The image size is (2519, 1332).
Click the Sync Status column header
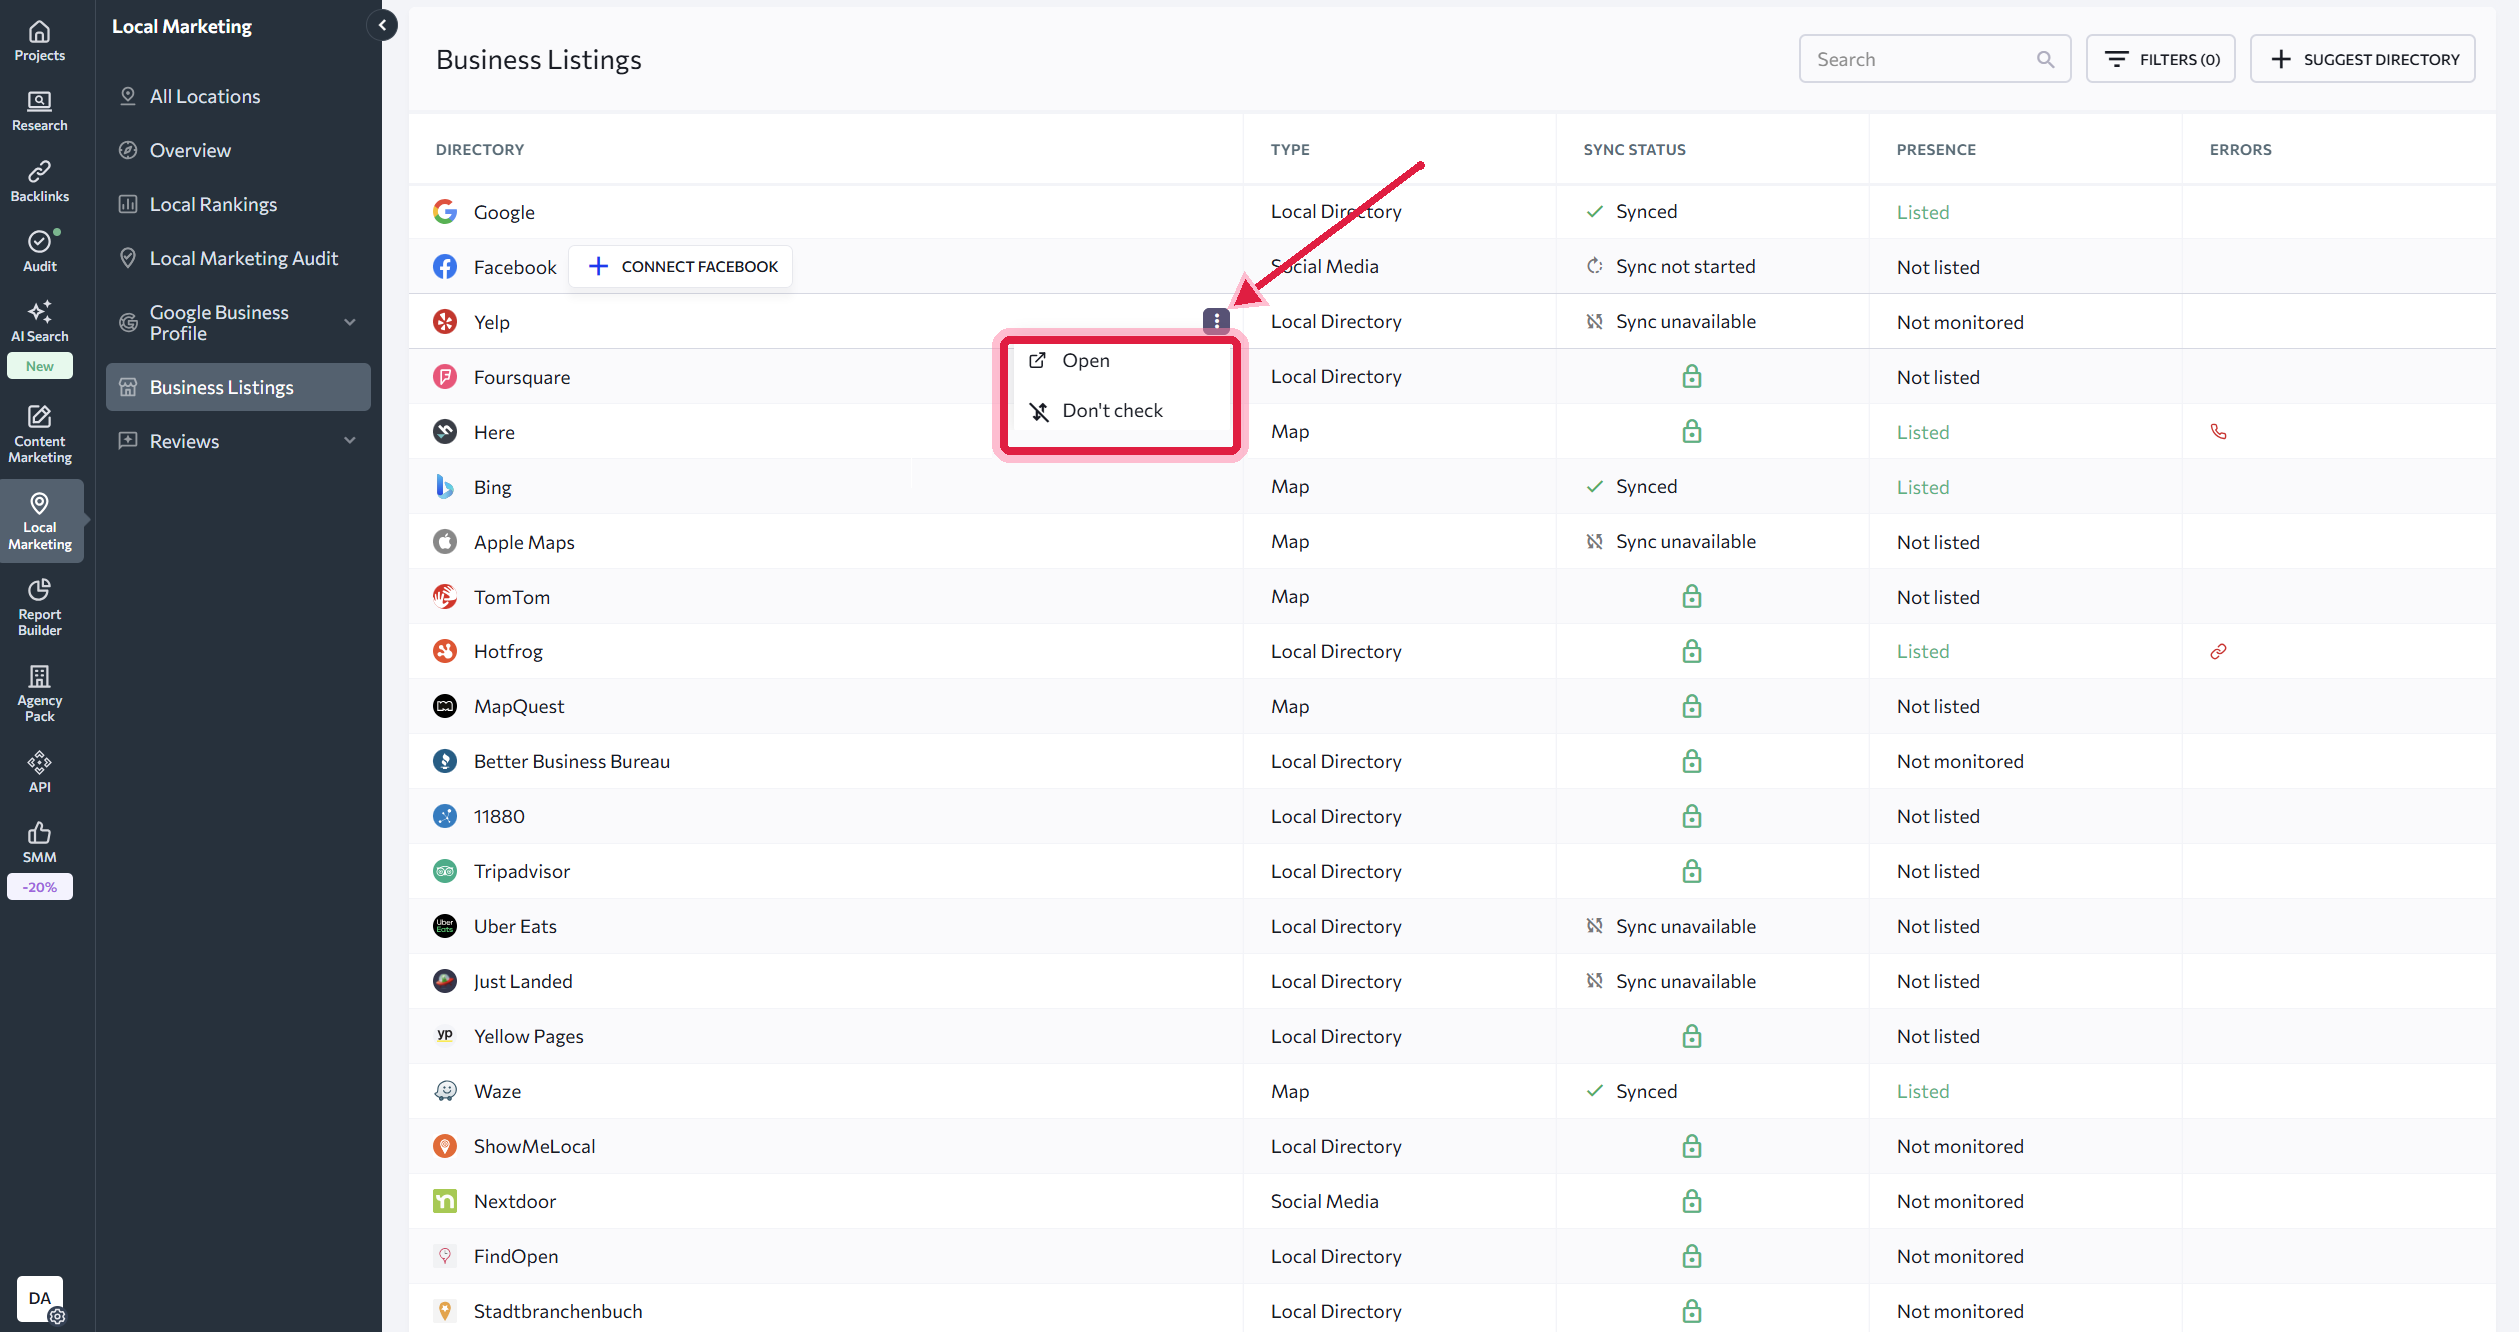click(x=1634, y=149)
